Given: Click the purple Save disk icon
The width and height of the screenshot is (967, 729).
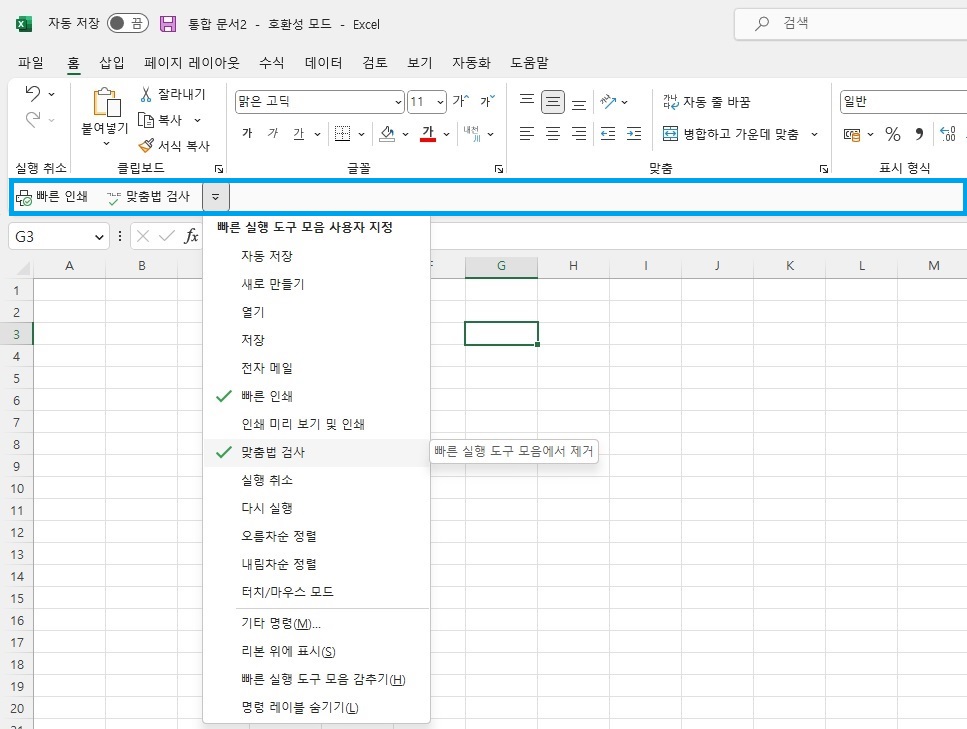Looking at the screenshot, I should (168, 24).
